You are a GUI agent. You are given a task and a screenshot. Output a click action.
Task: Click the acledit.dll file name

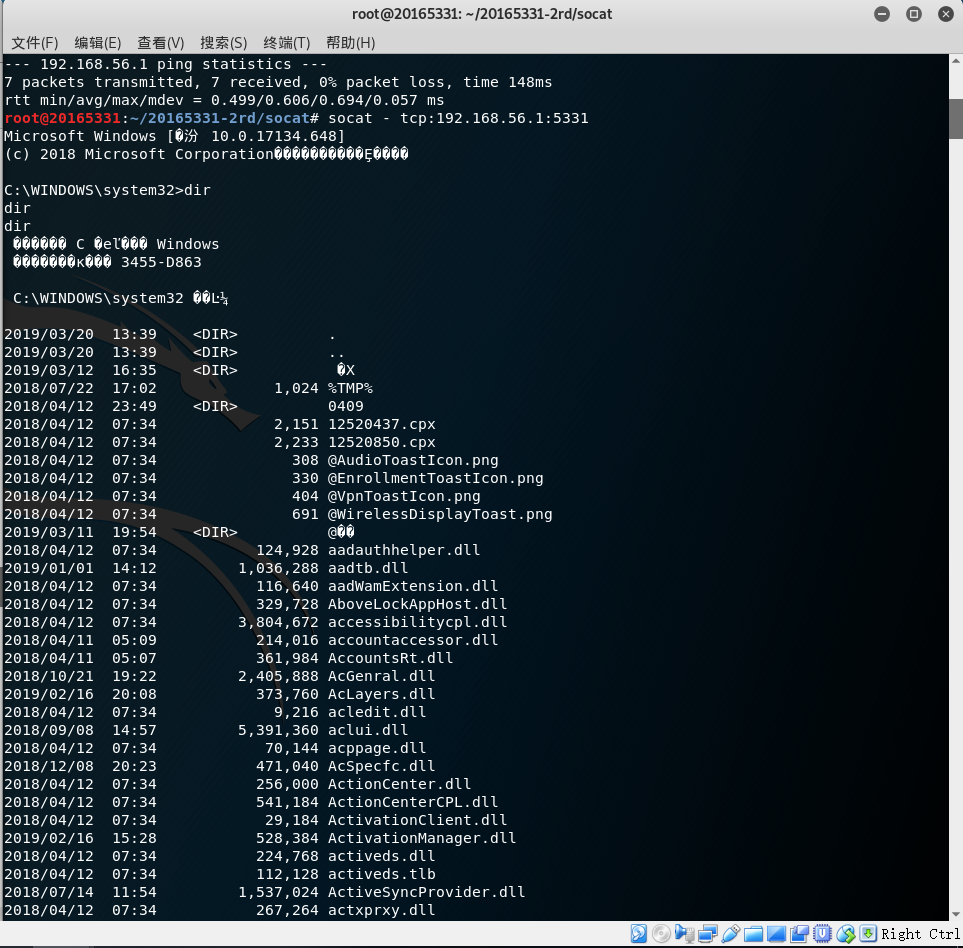point(377,712)
